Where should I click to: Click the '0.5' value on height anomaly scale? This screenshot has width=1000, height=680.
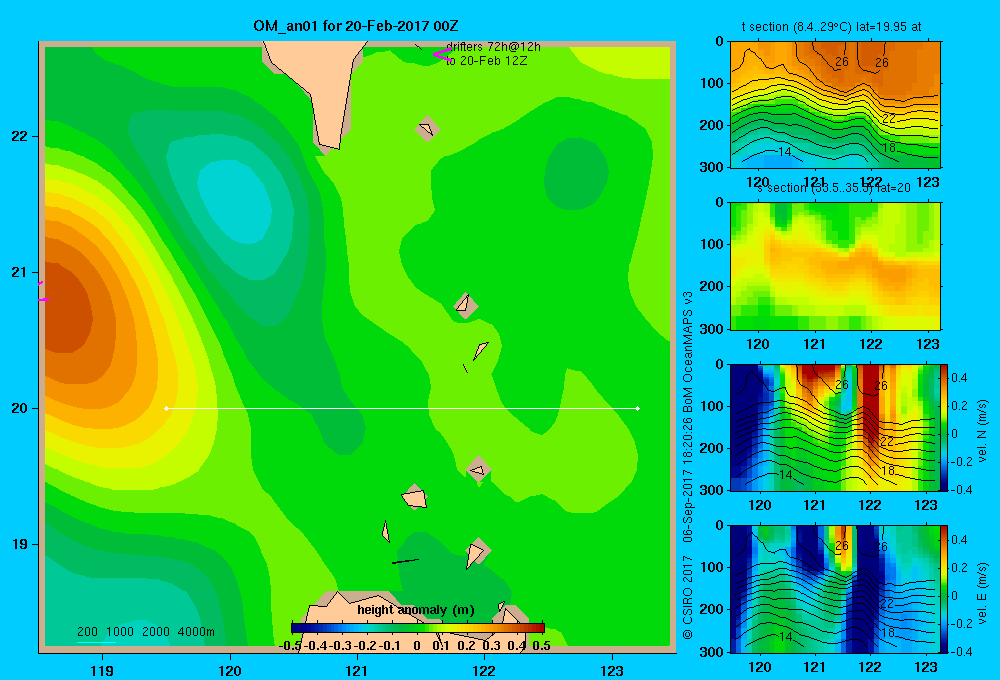[x=541, y=646]
